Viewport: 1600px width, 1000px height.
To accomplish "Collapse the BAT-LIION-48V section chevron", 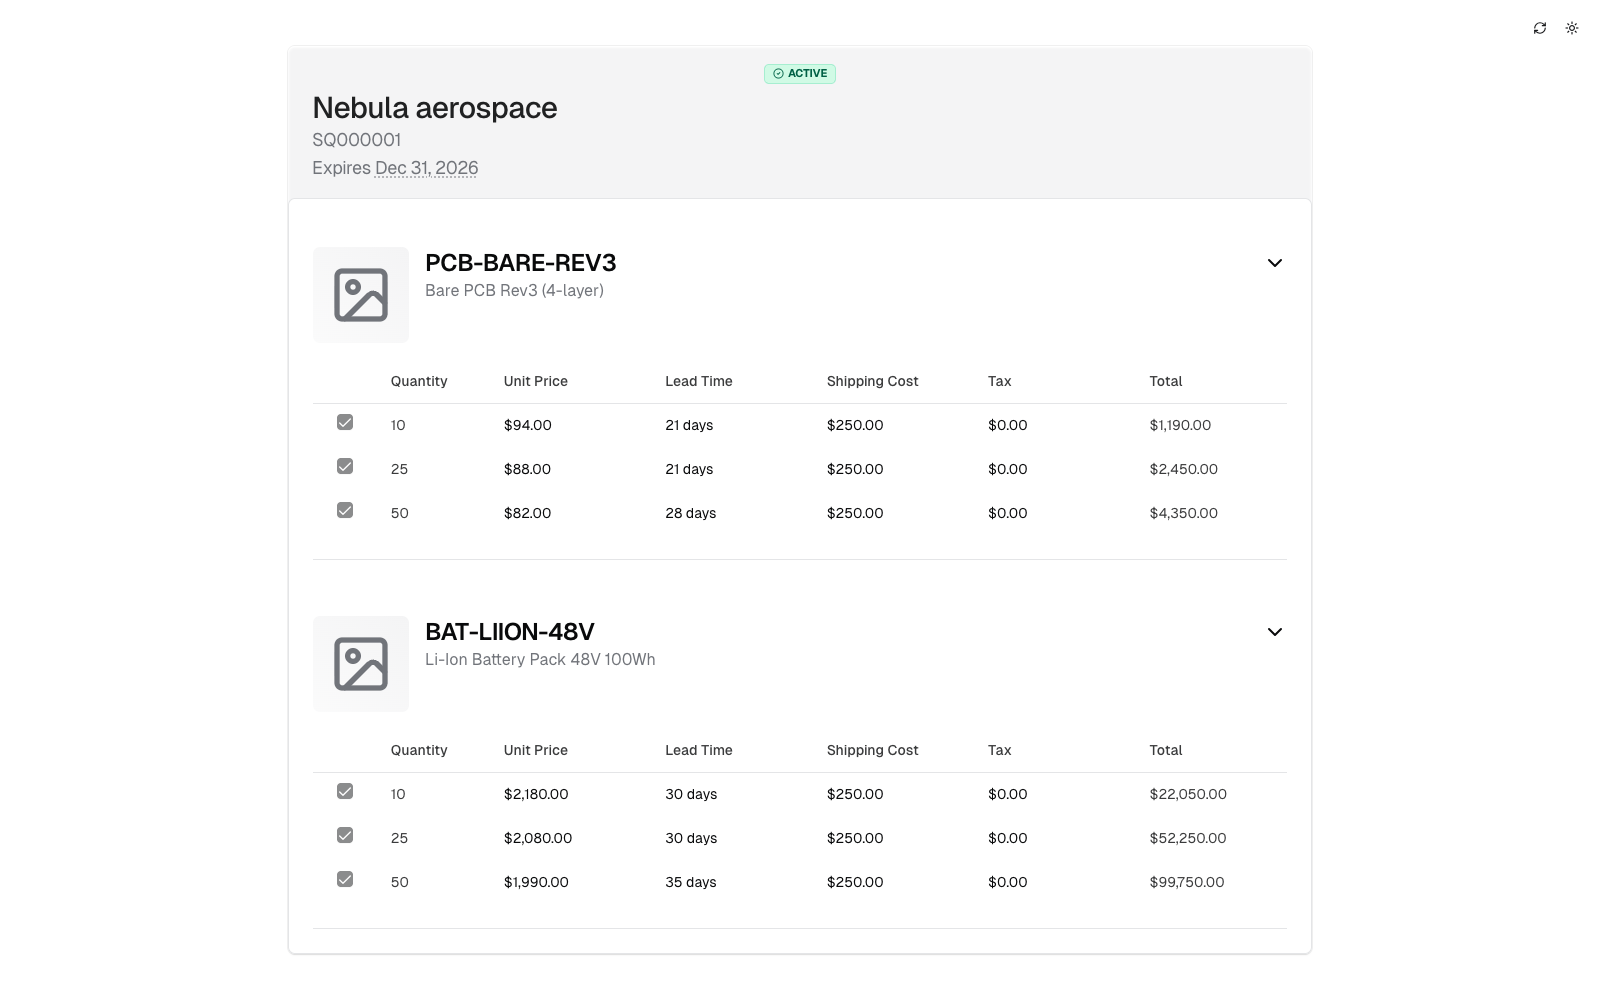I will (1275, 632).
